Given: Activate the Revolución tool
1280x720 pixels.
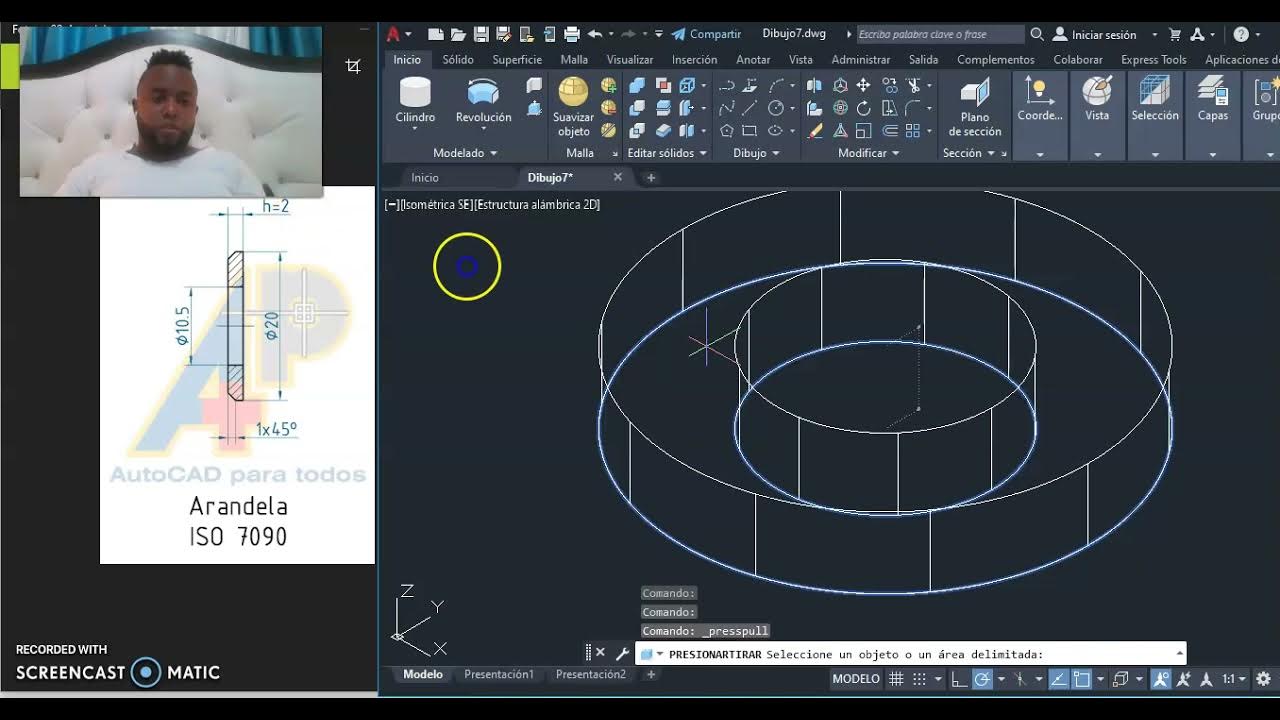Looking at the screenshot, I should (x=483, y=100).
